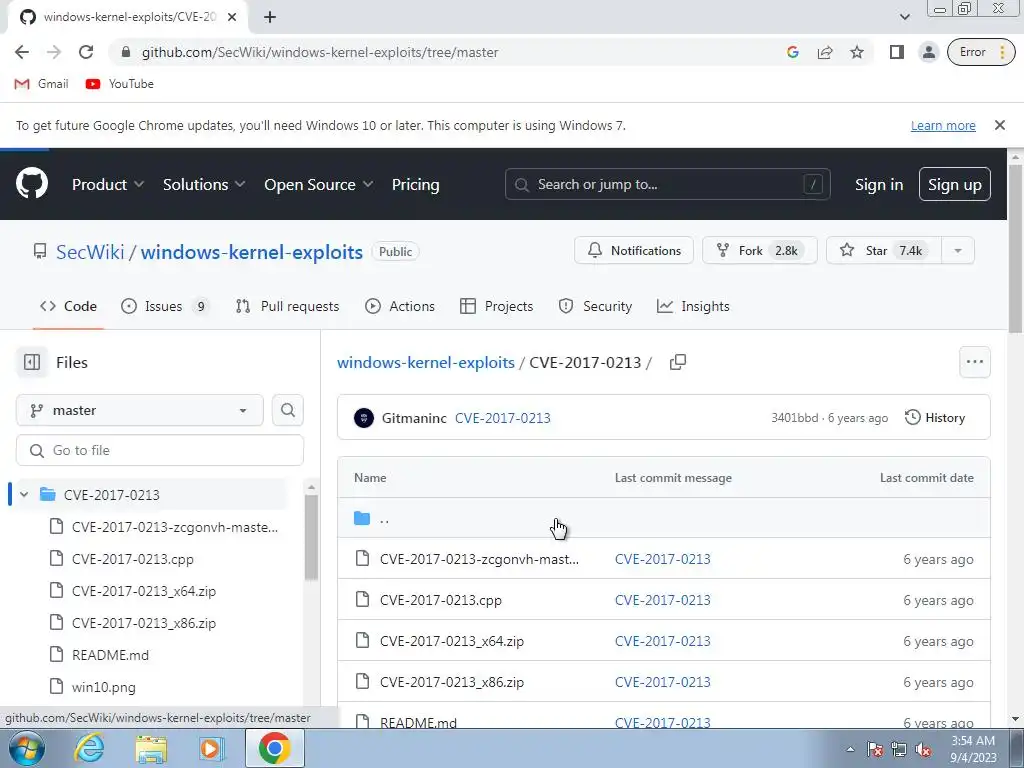Expand the Product menu
The width and height of the screenshot is (1024, 768).
coord(108,185)
